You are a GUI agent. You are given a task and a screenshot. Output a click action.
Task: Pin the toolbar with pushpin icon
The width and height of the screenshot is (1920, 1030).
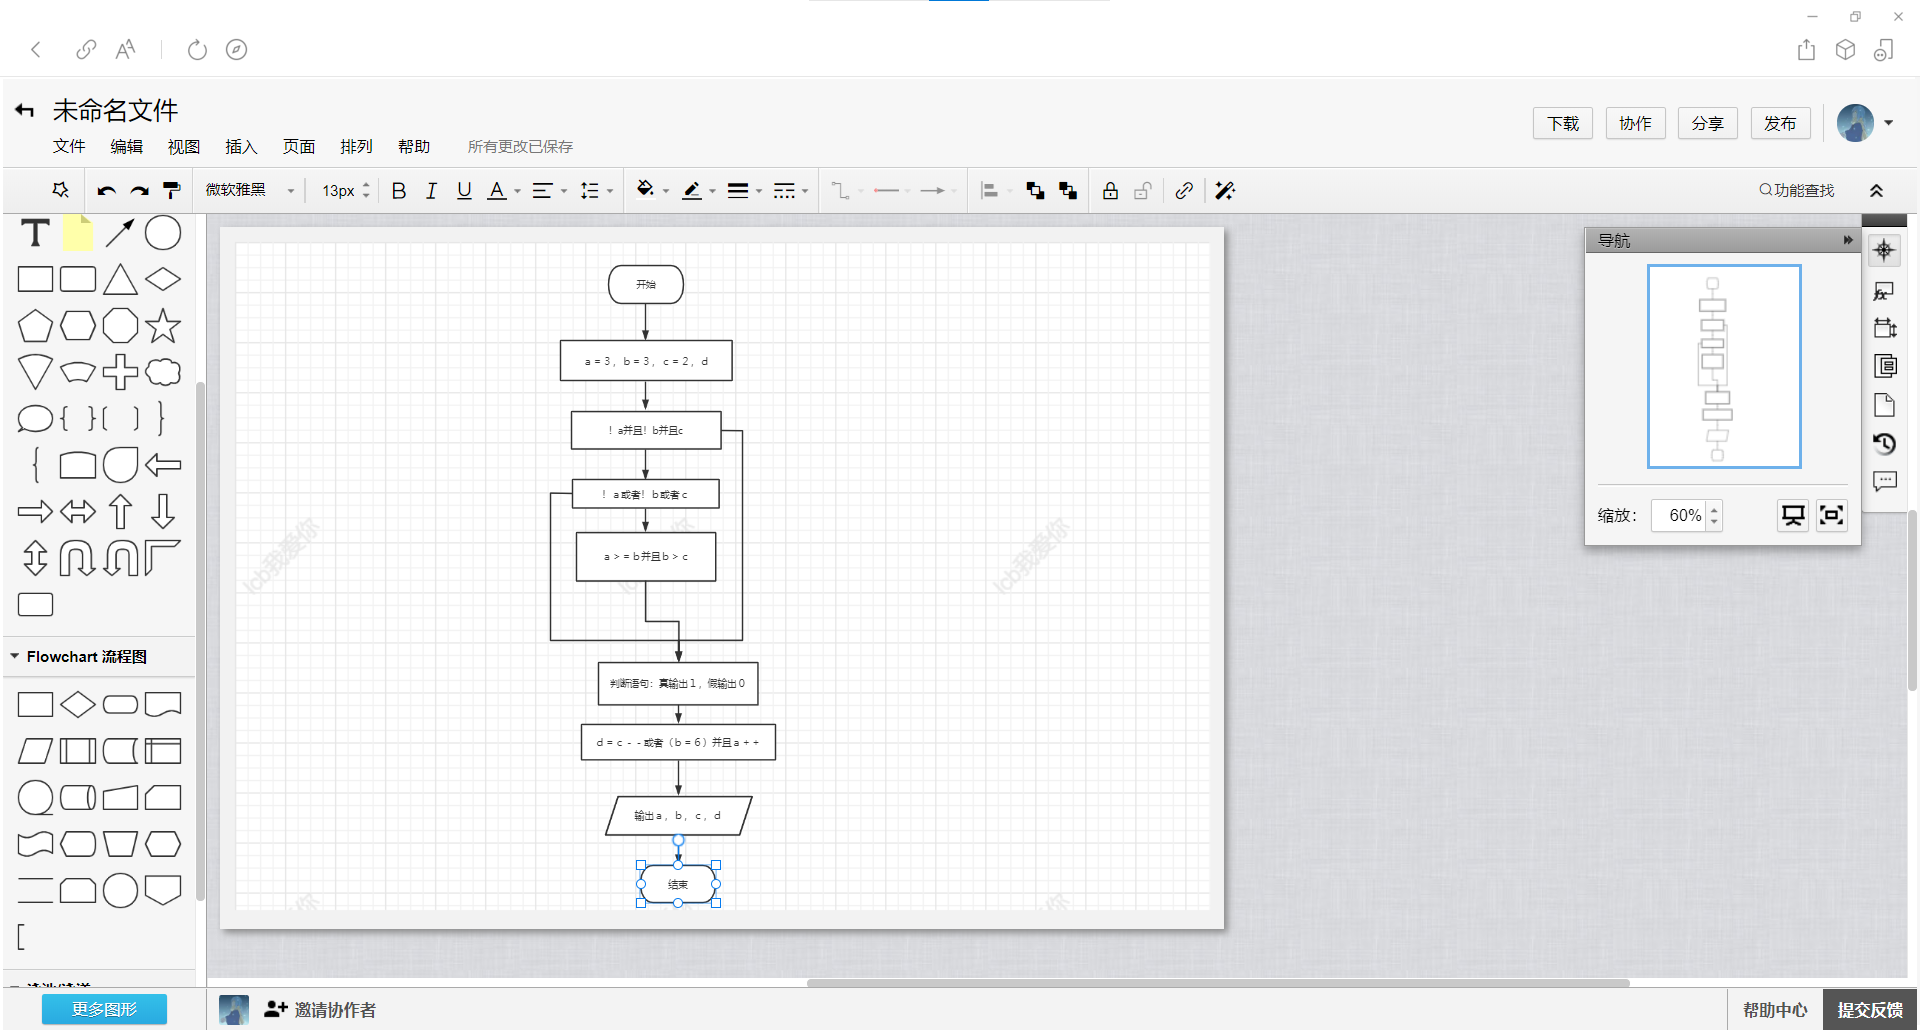click(x=60, y=190)
